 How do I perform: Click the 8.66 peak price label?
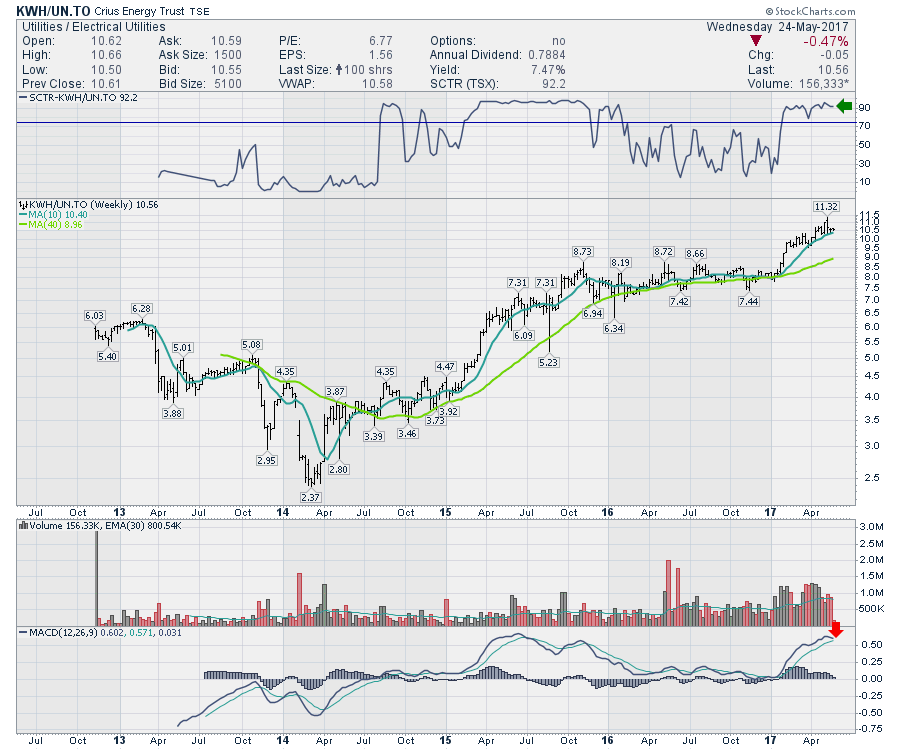pyautogui.click(x=696, y=253)
